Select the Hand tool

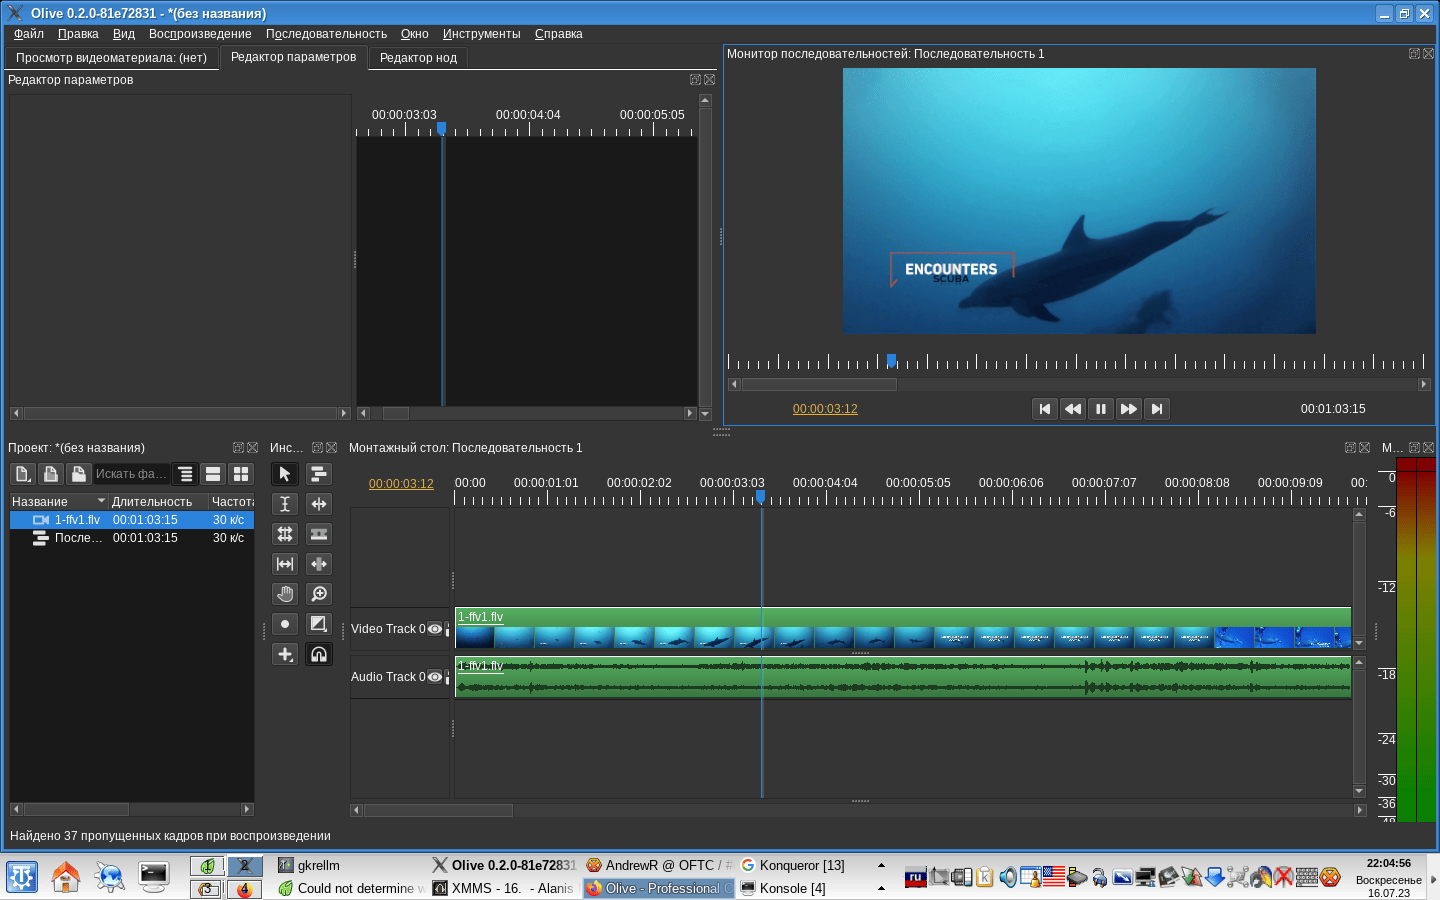(285, 594)
